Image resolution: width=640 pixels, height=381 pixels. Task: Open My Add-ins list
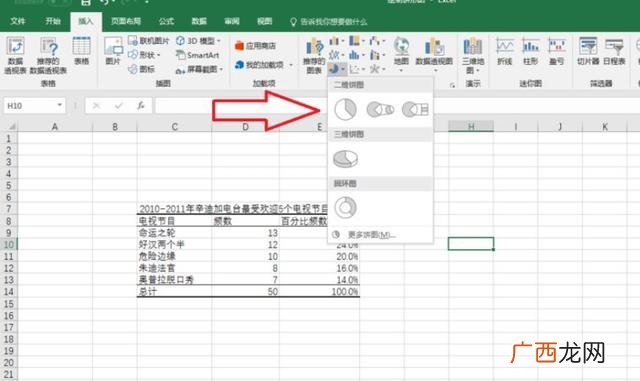(x=264, y=65)
